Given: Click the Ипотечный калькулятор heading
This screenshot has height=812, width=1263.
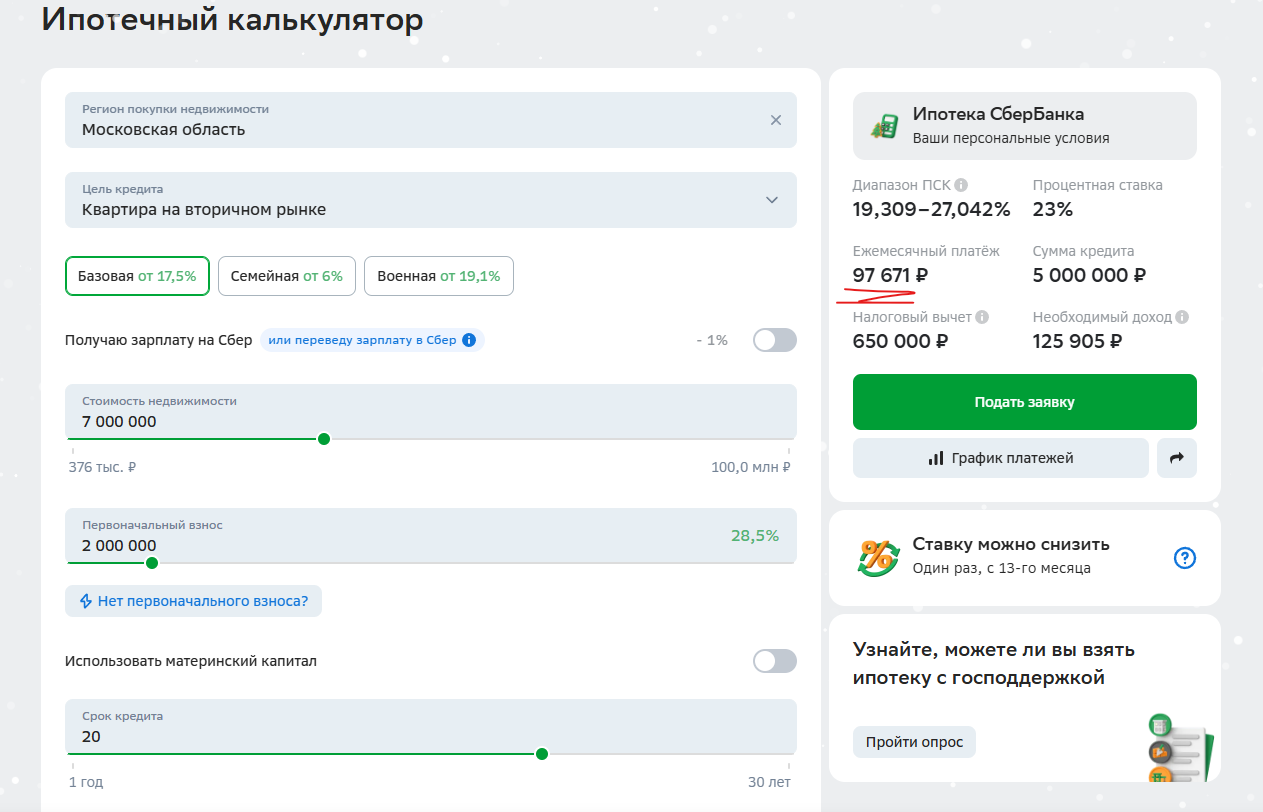Looking at the screenshot, I should tap(232, 20).
